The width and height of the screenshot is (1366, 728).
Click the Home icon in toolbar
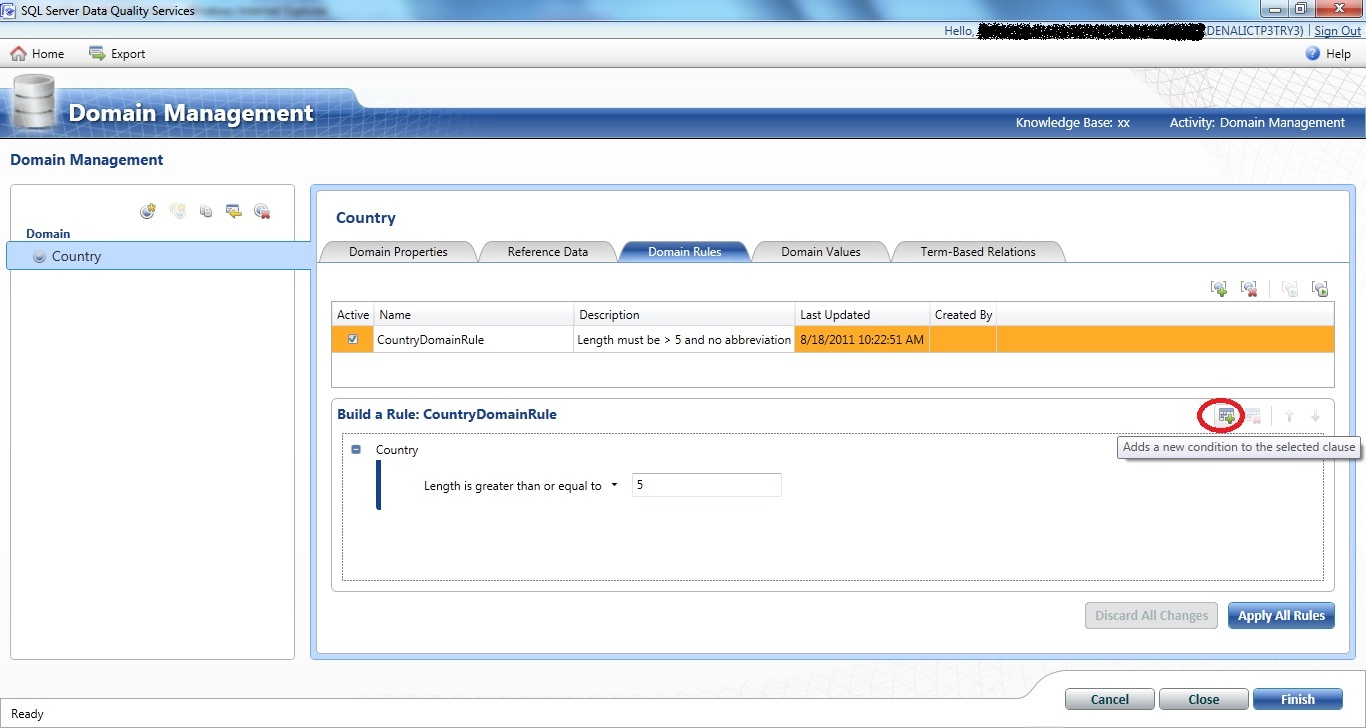click(18, 53)
